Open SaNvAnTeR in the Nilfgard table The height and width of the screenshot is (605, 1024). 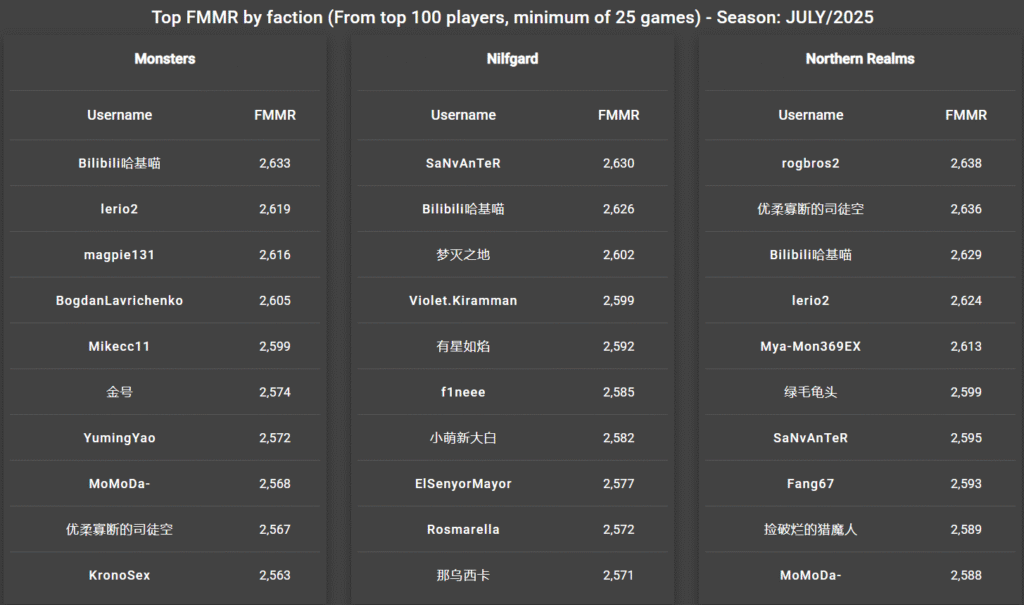[x=463, y=163]
